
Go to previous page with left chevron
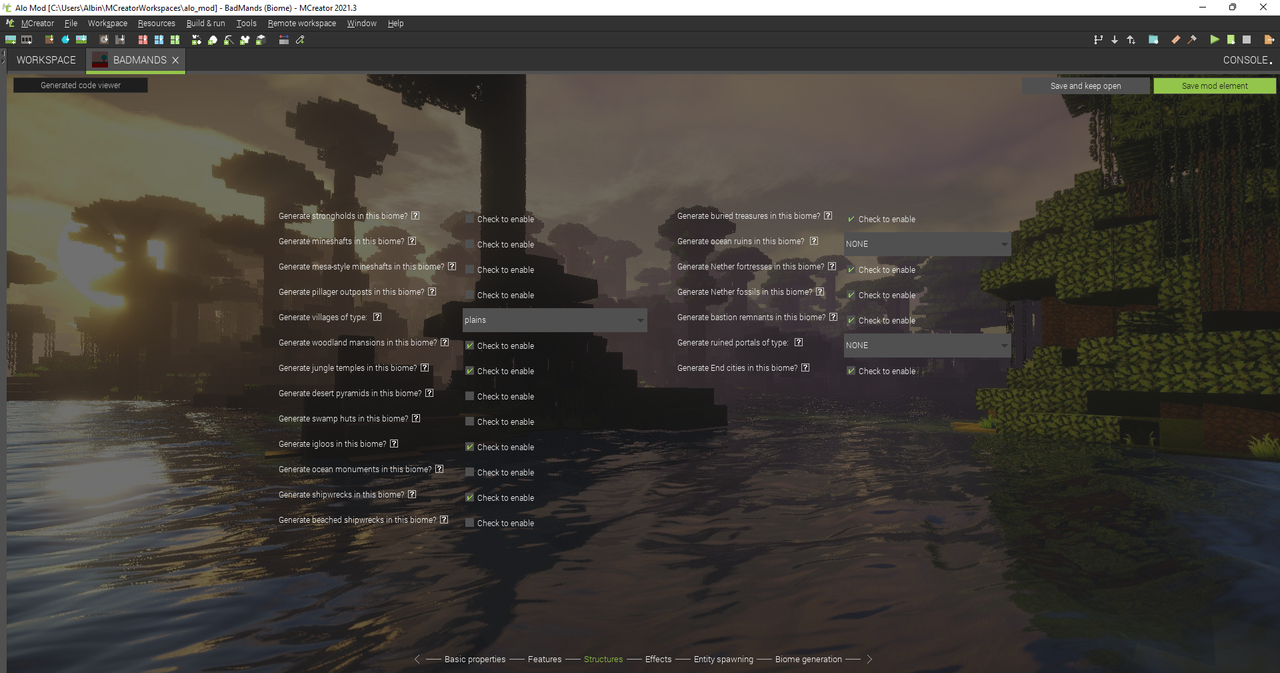[x=417, y=659]
